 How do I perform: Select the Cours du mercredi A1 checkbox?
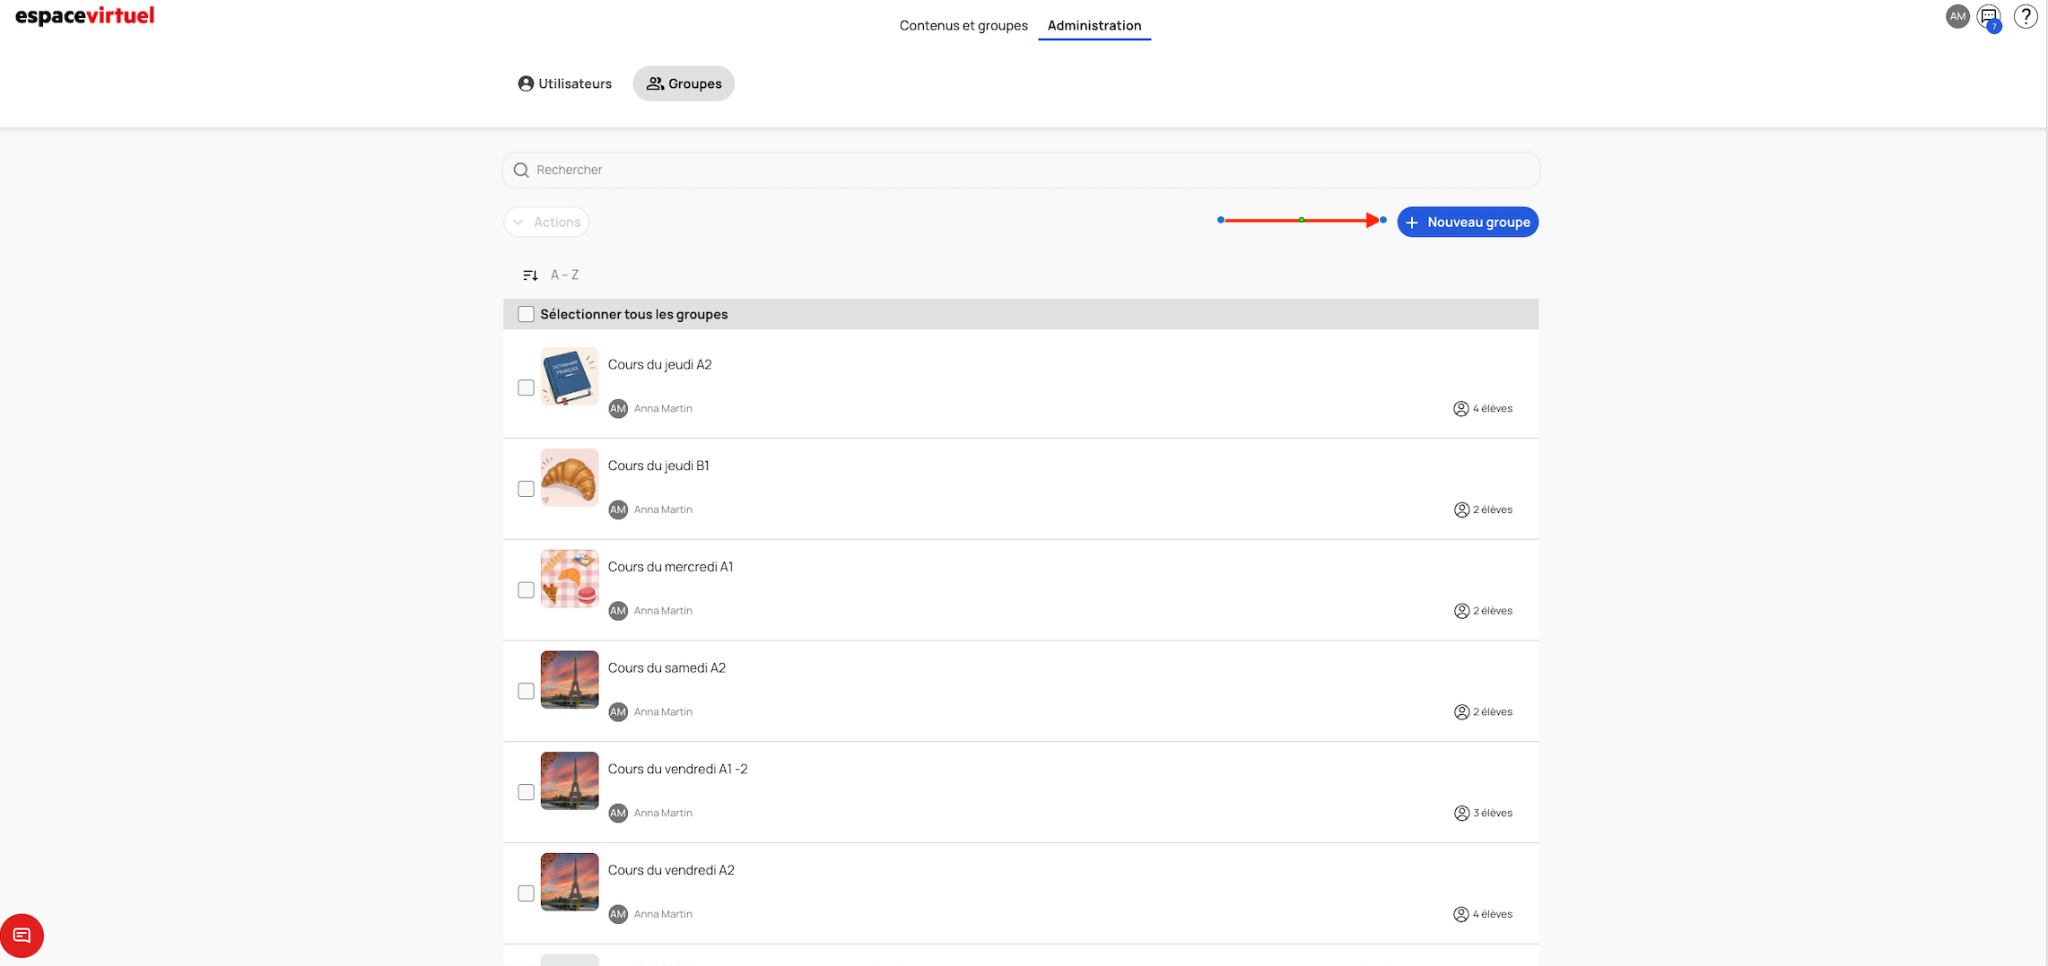[526, 590]
